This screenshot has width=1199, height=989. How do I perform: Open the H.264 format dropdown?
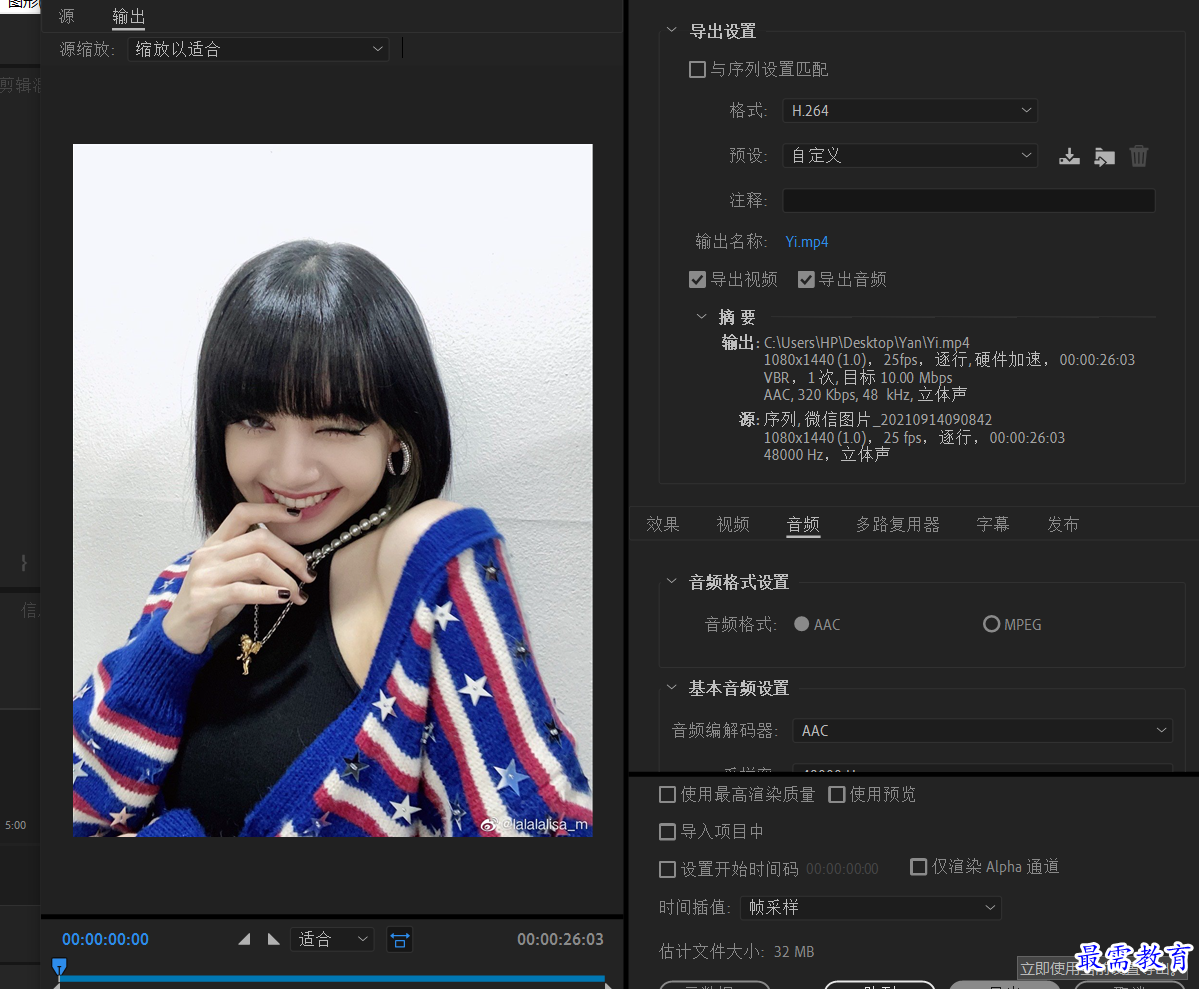(x=910, y=111)
